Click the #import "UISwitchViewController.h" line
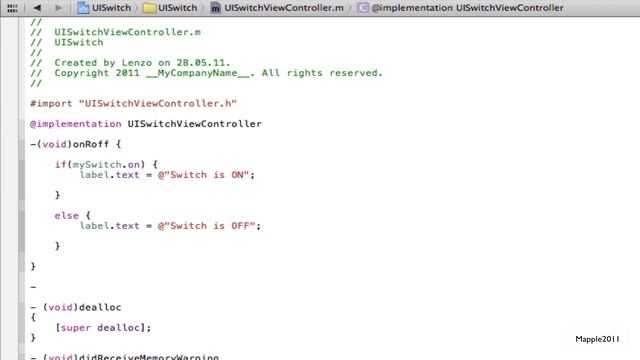 pos(133,104)
